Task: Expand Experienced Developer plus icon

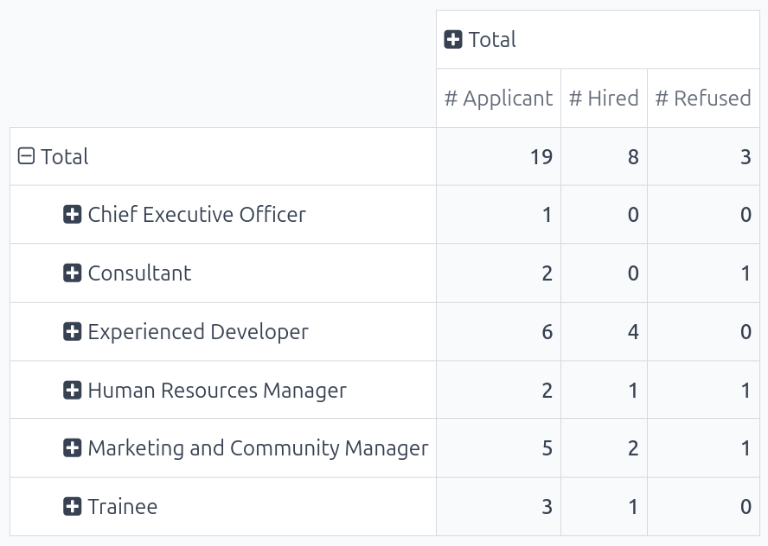Action: click(x=72, y=332)
